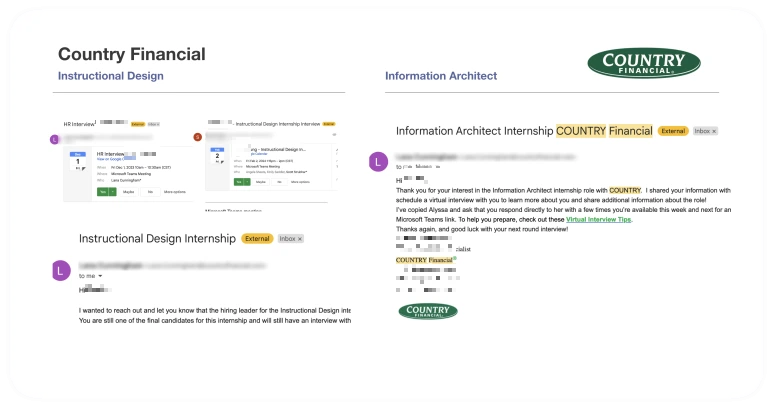This screenshot has width=773, height=408.
Task: Click small COUNTRY Financial logo in email signature
Action: pos(428,311)
